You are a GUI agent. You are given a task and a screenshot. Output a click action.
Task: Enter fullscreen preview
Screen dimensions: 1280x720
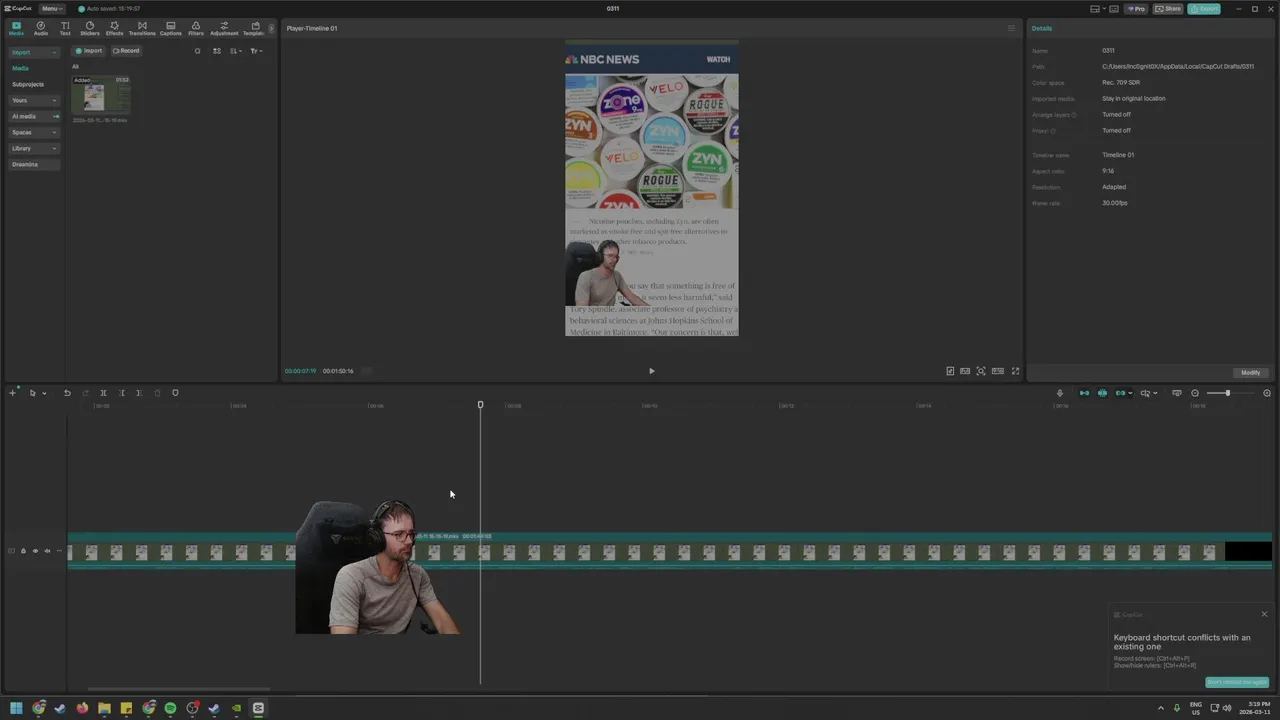coord(1015,371)
